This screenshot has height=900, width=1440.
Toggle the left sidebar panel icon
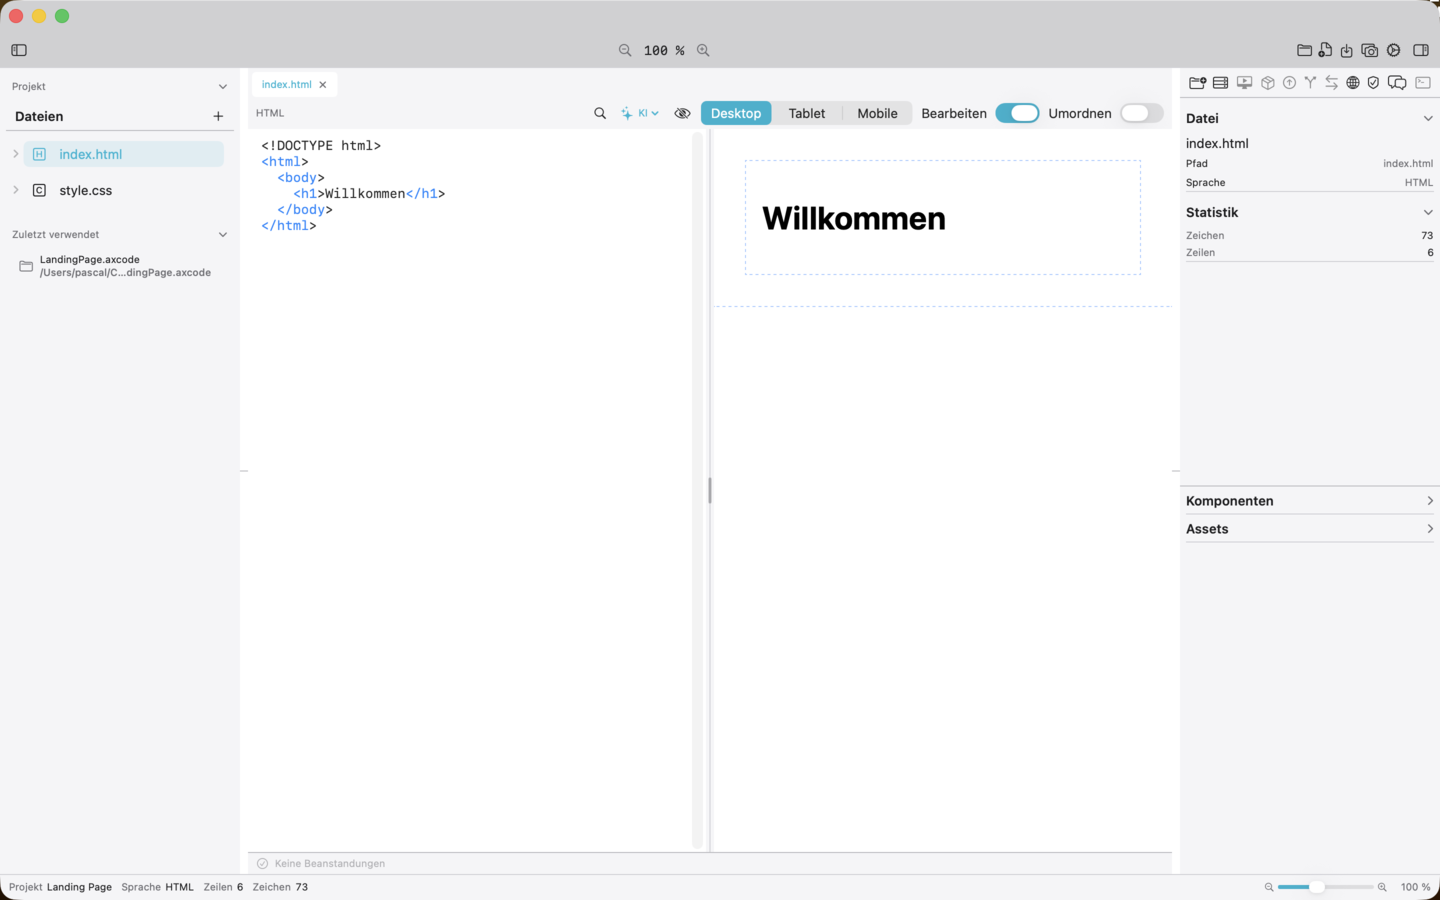pyautogui.click(x=19, y=50)
